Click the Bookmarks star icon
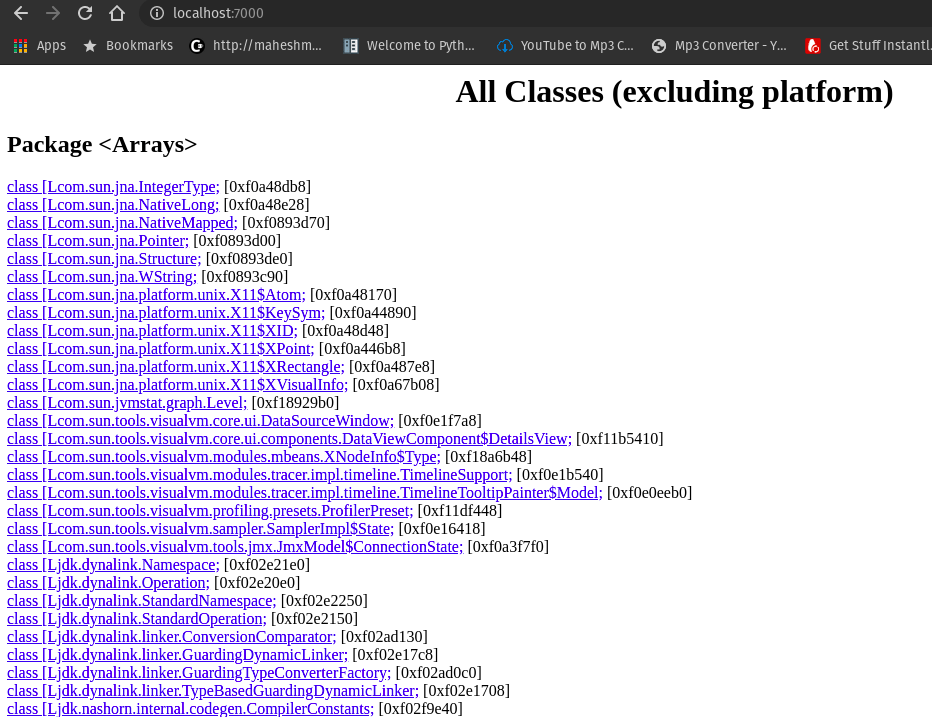The height and width of the screenshot is (717, 932). (91, 44)
